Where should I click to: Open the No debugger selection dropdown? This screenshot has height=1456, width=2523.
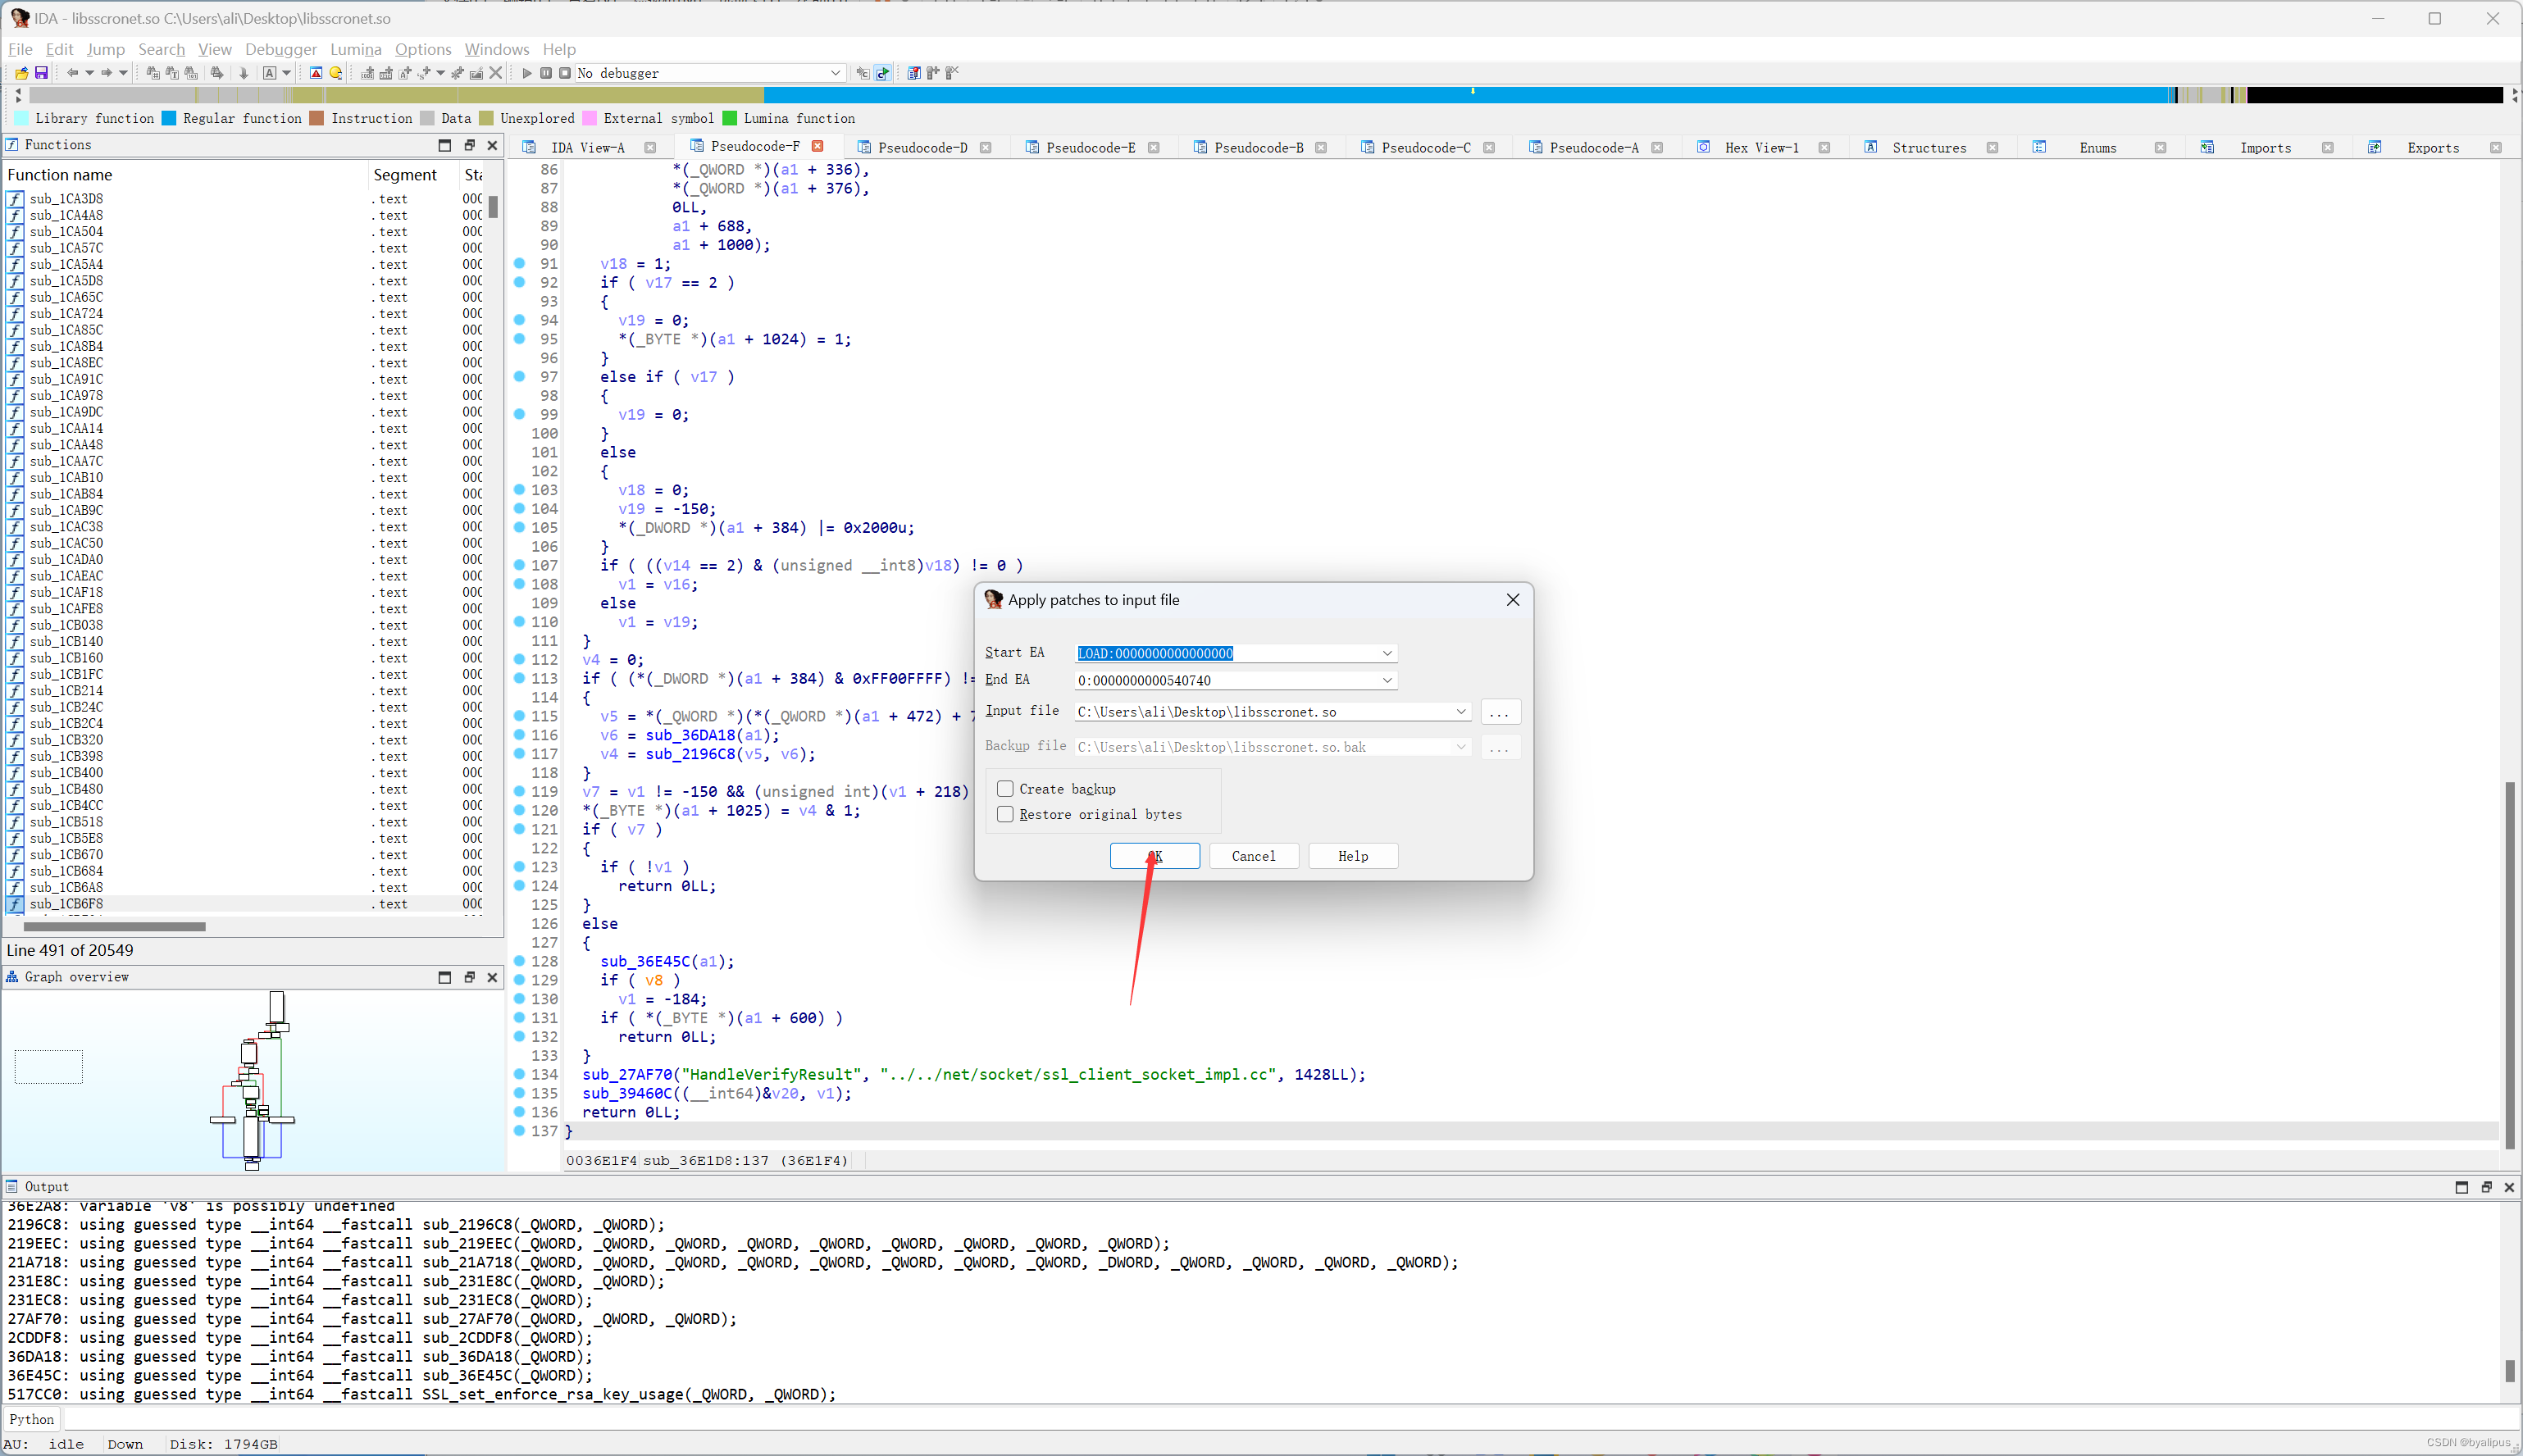click(x=835, y=73)
